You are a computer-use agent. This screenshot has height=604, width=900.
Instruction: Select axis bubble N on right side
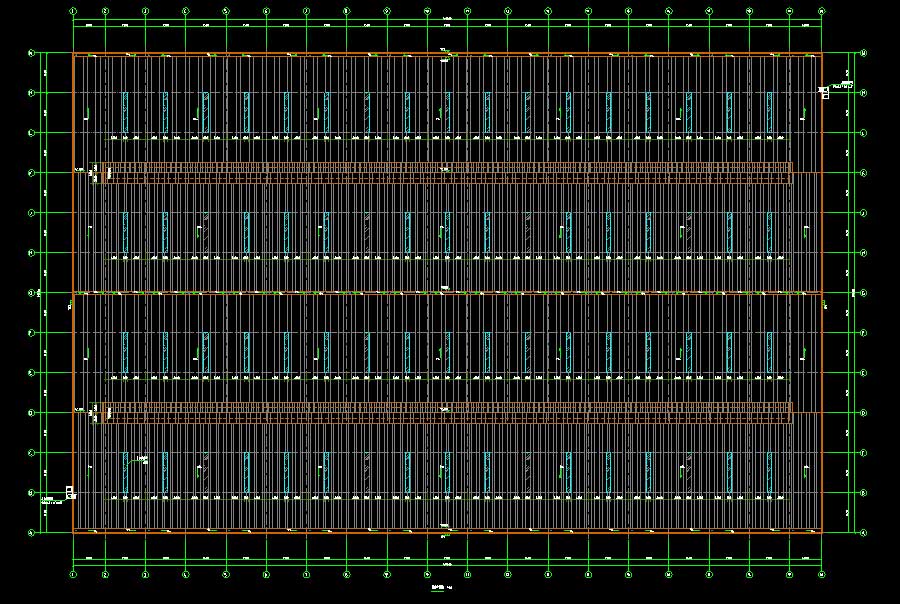pyautogui.click(x=863, y=53)
